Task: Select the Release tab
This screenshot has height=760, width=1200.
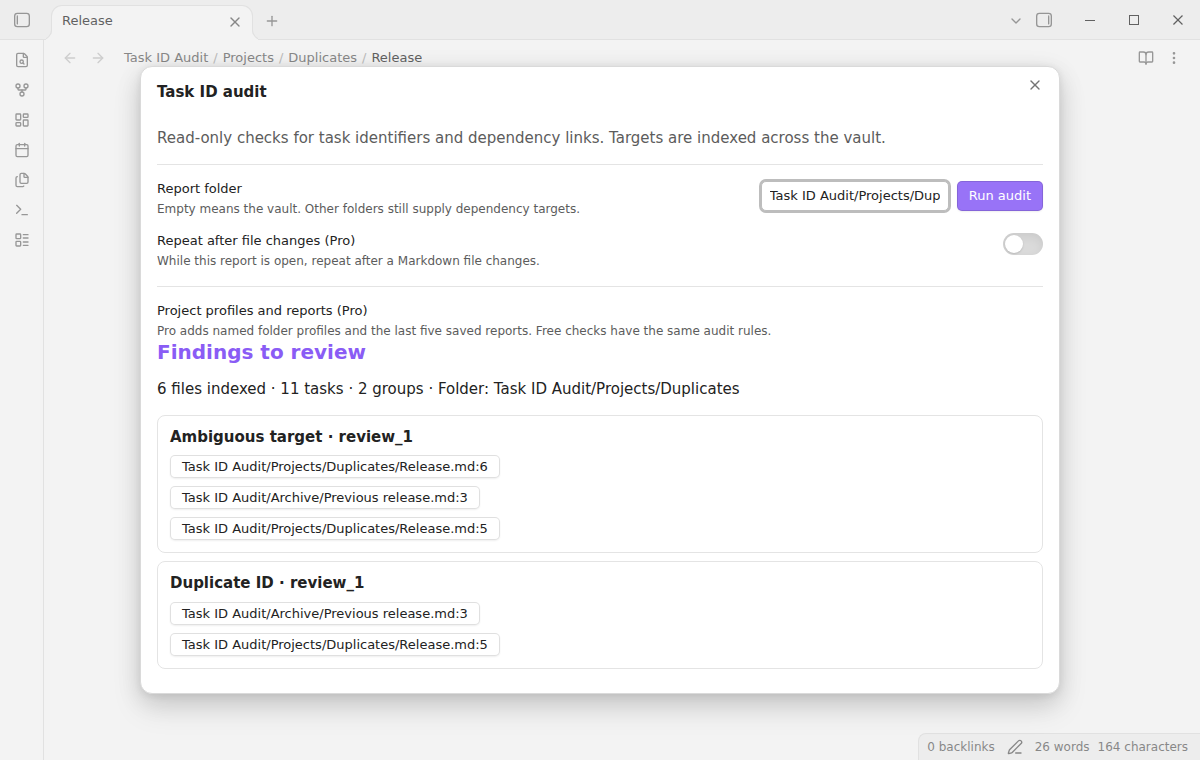Action: click(x=150, y=21)
